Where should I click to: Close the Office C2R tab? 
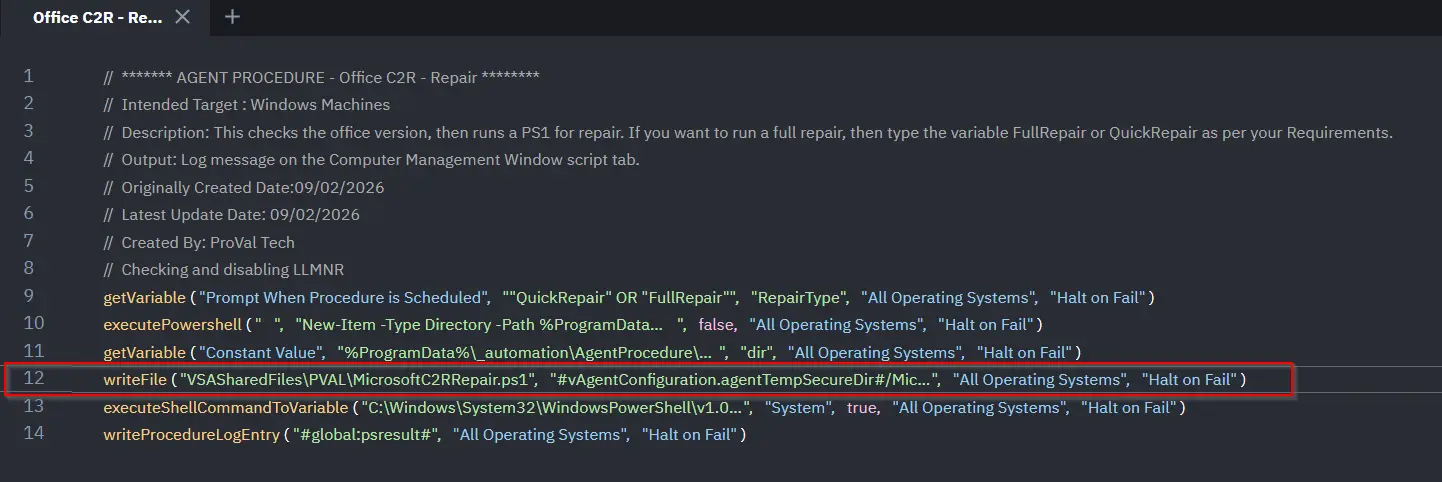182,17
